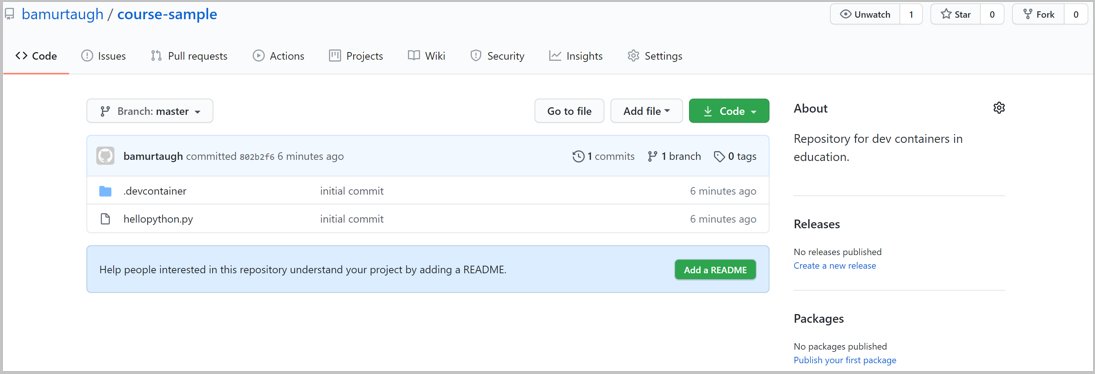Screen dimensions: 1095x374
Task: Click the .devcontainer folder icon
Action: point(105,191)
